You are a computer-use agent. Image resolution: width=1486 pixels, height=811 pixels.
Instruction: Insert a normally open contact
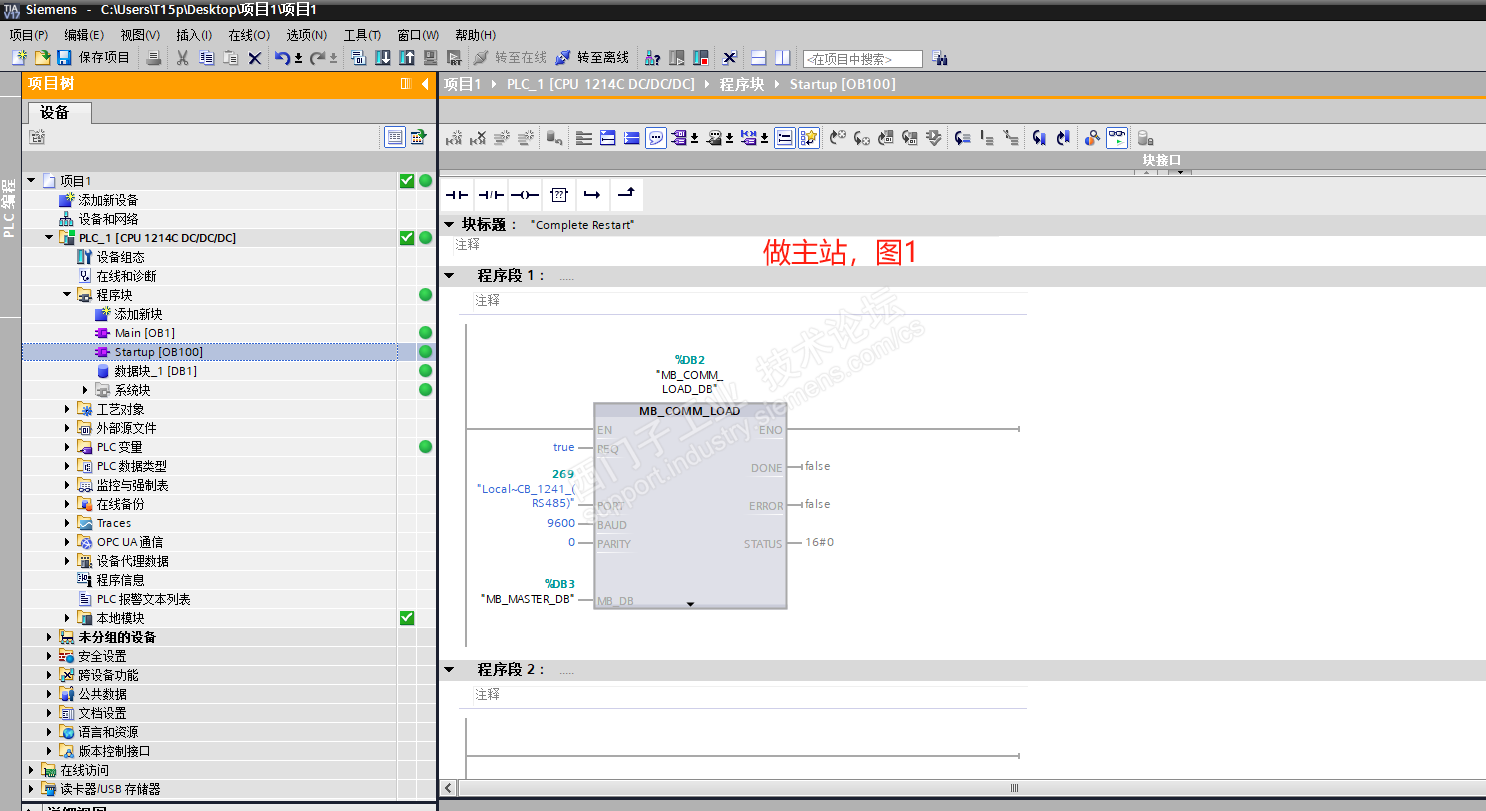pos(457,194)
